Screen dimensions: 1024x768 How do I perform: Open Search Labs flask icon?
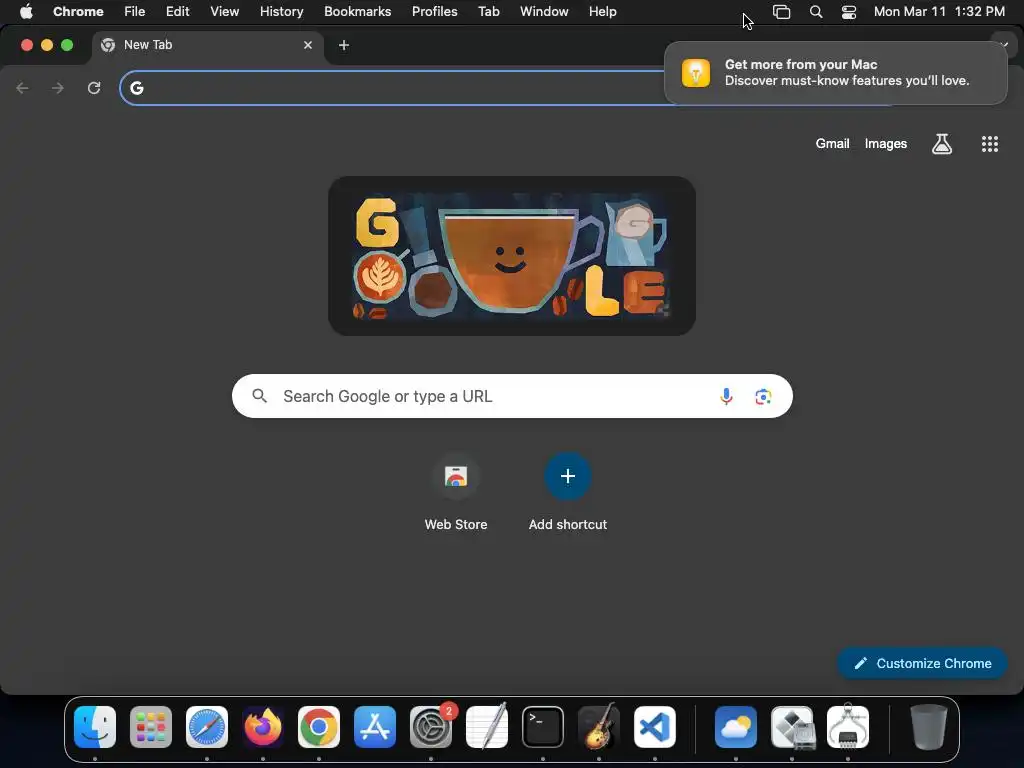942,144
